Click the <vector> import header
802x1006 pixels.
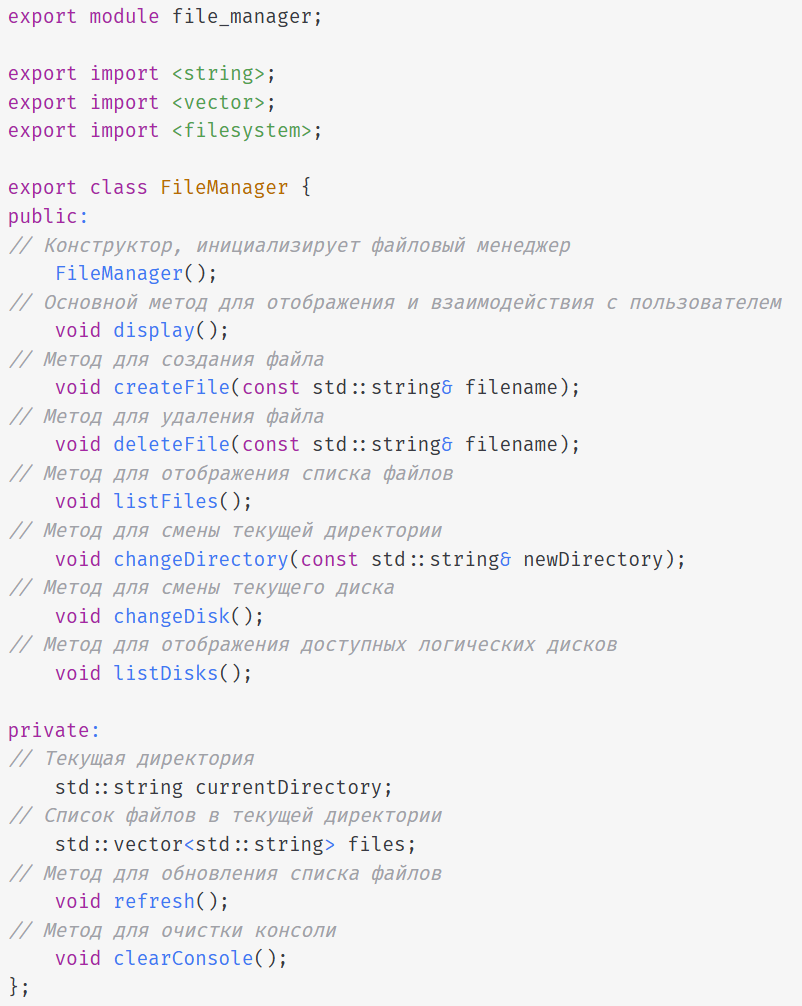click(218, 103)
